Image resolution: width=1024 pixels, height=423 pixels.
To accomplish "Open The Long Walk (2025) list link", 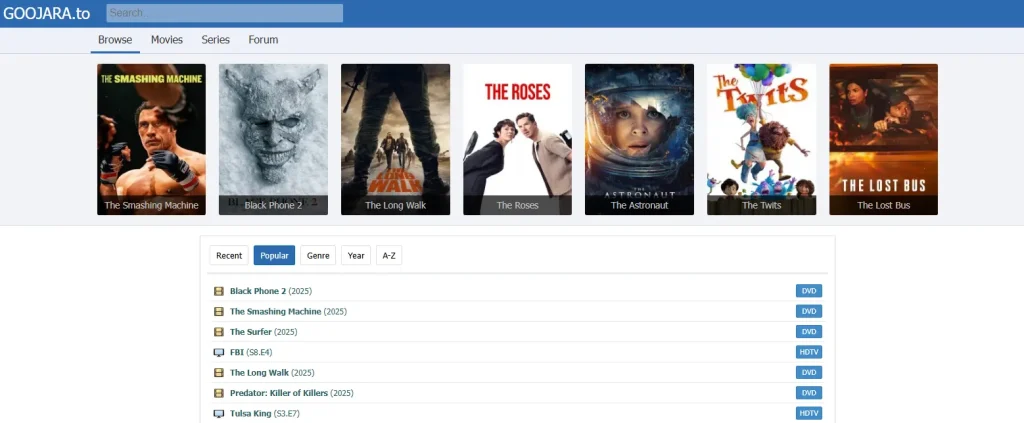I will (272, 373).
